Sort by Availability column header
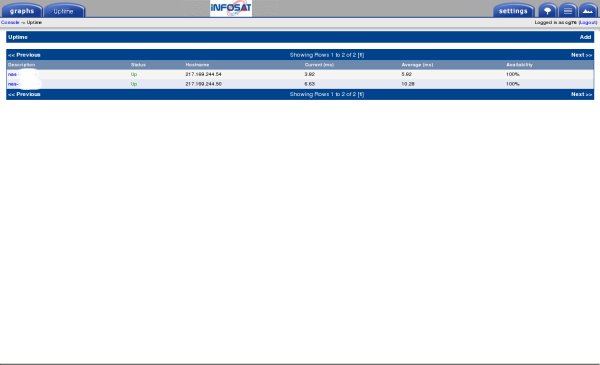 tap(519, 65)
